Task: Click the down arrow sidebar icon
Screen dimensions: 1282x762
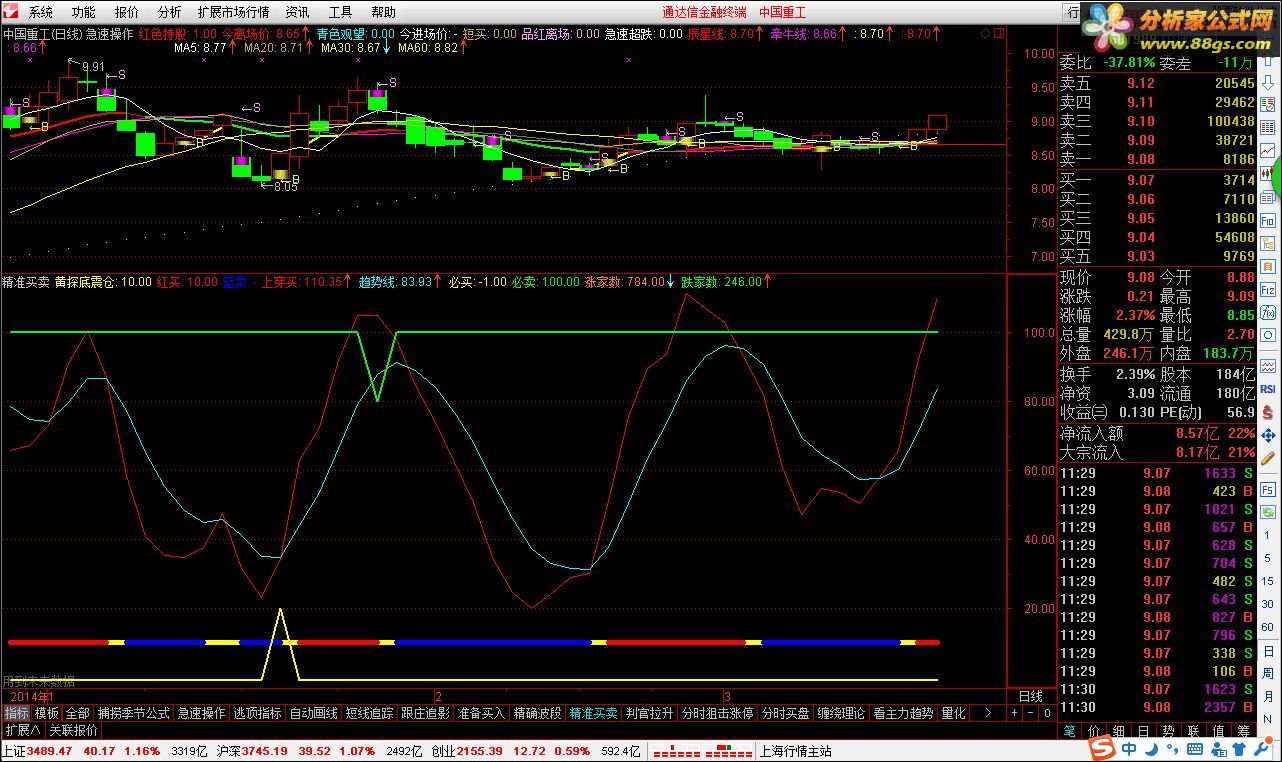Action: [x=1268, y=82]
